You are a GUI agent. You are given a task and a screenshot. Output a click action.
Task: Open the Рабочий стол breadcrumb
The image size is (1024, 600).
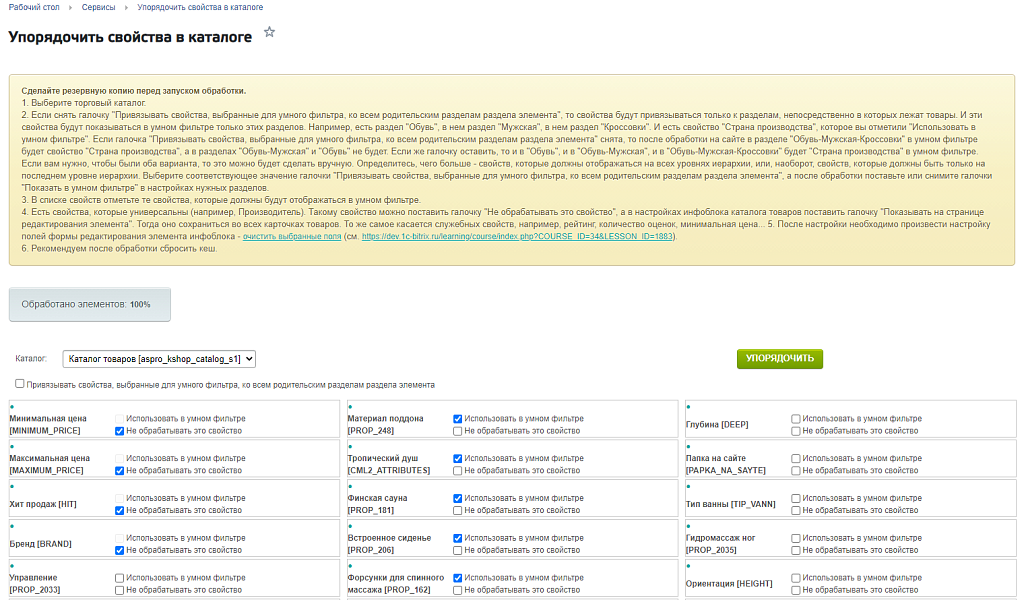click(x=33, y=7)
